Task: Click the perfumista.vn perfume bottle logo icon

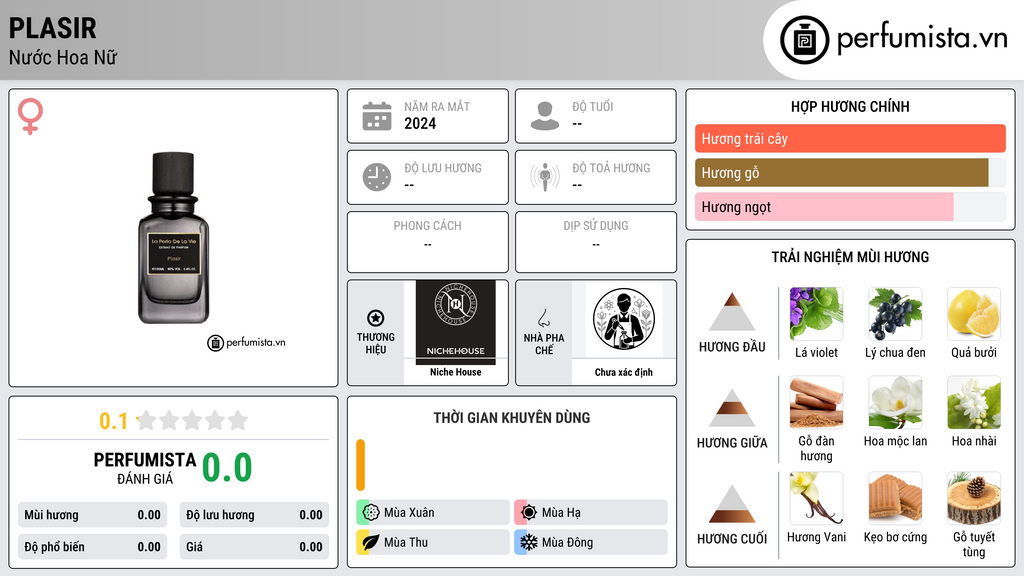Action: (x=804, y=40)
